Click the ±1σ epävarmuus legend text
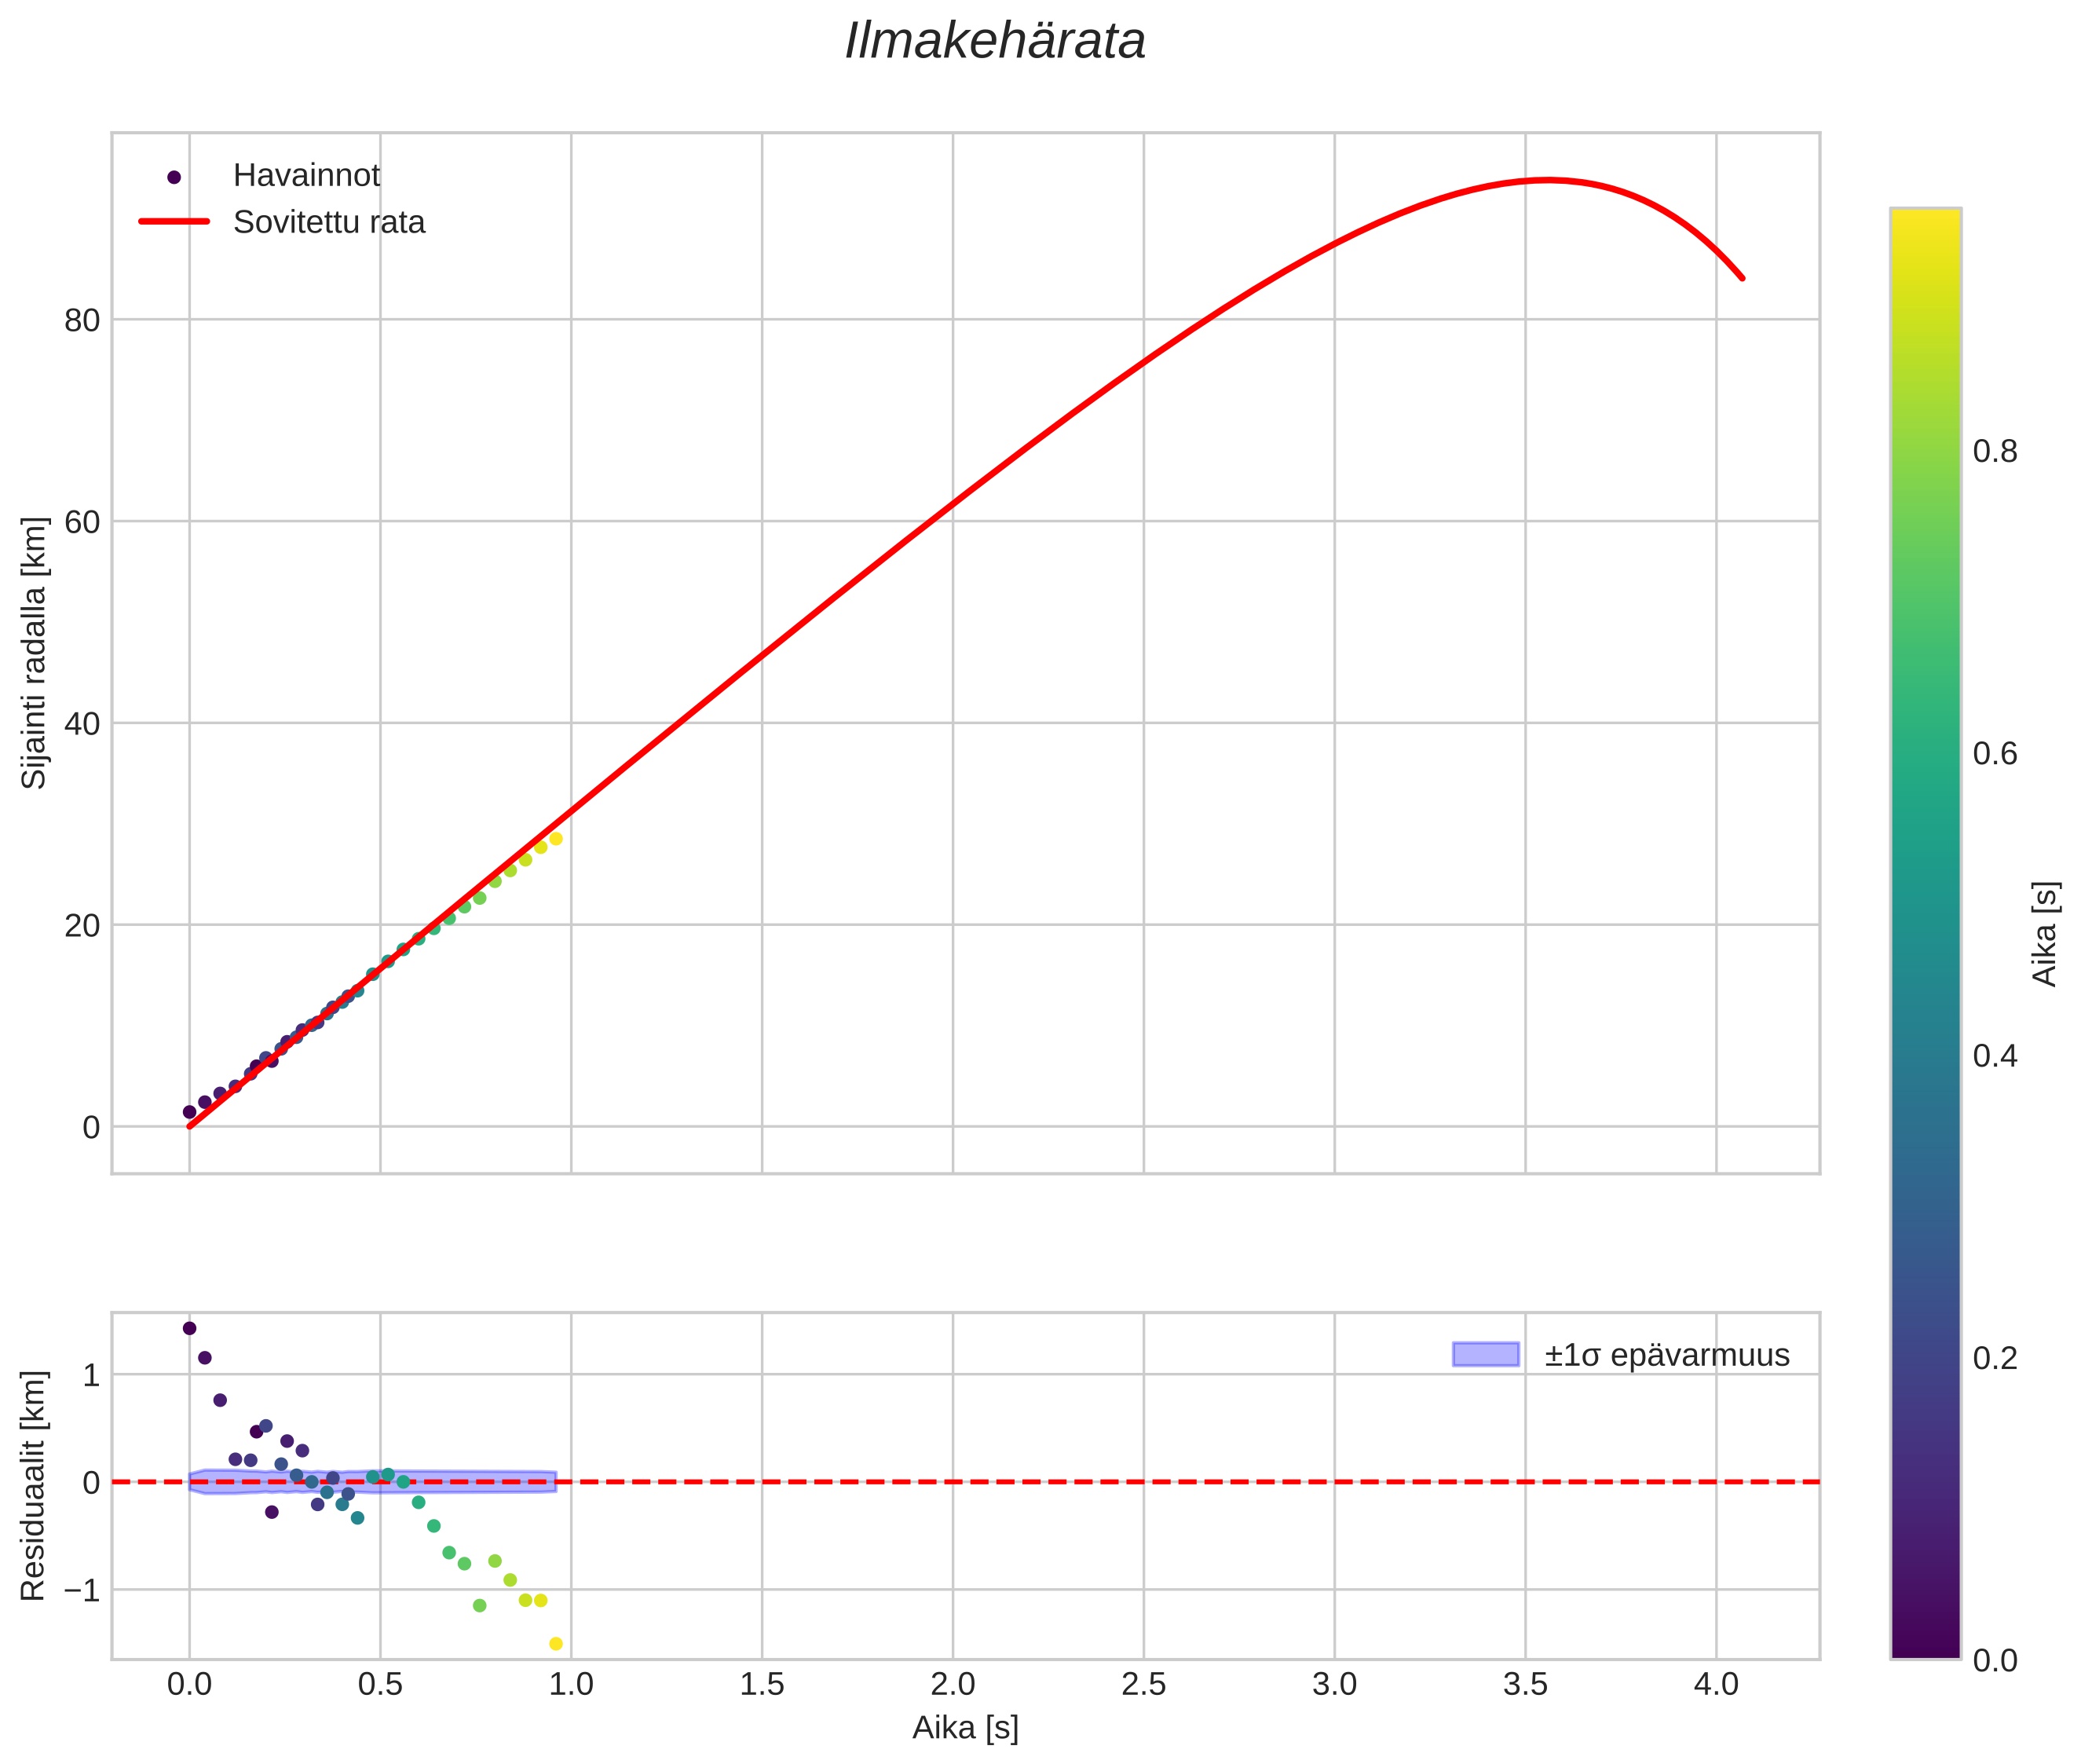Viewport: 2081px width, 1764px height. [1666, 1356]
